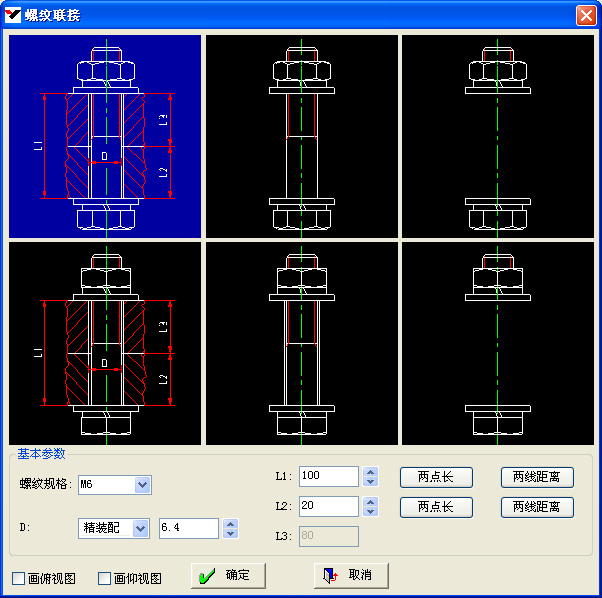Image resolution: width=602 pixels, height=598 pixels.
Task: Enable the 画仰视图 checkbox
Action: pos(105,578)
